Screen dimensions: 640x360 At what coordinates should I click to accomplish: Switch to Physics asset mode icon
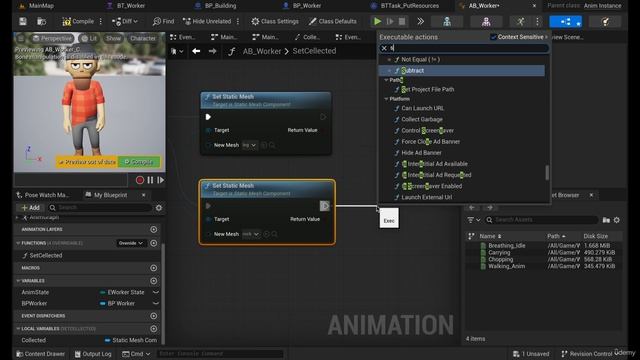click(605, 22)
